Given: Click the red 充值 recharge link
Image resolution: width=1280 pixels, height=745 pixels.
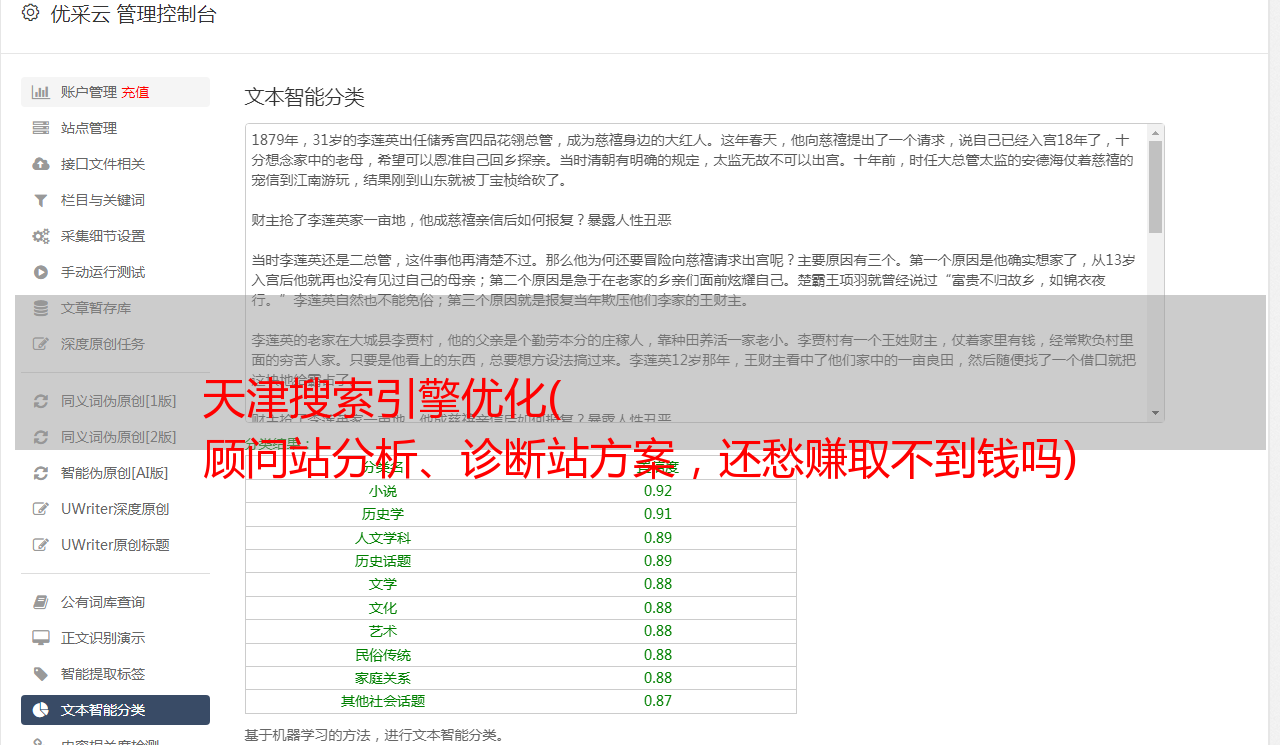Looking at the screenshot, I should [135, 92].
